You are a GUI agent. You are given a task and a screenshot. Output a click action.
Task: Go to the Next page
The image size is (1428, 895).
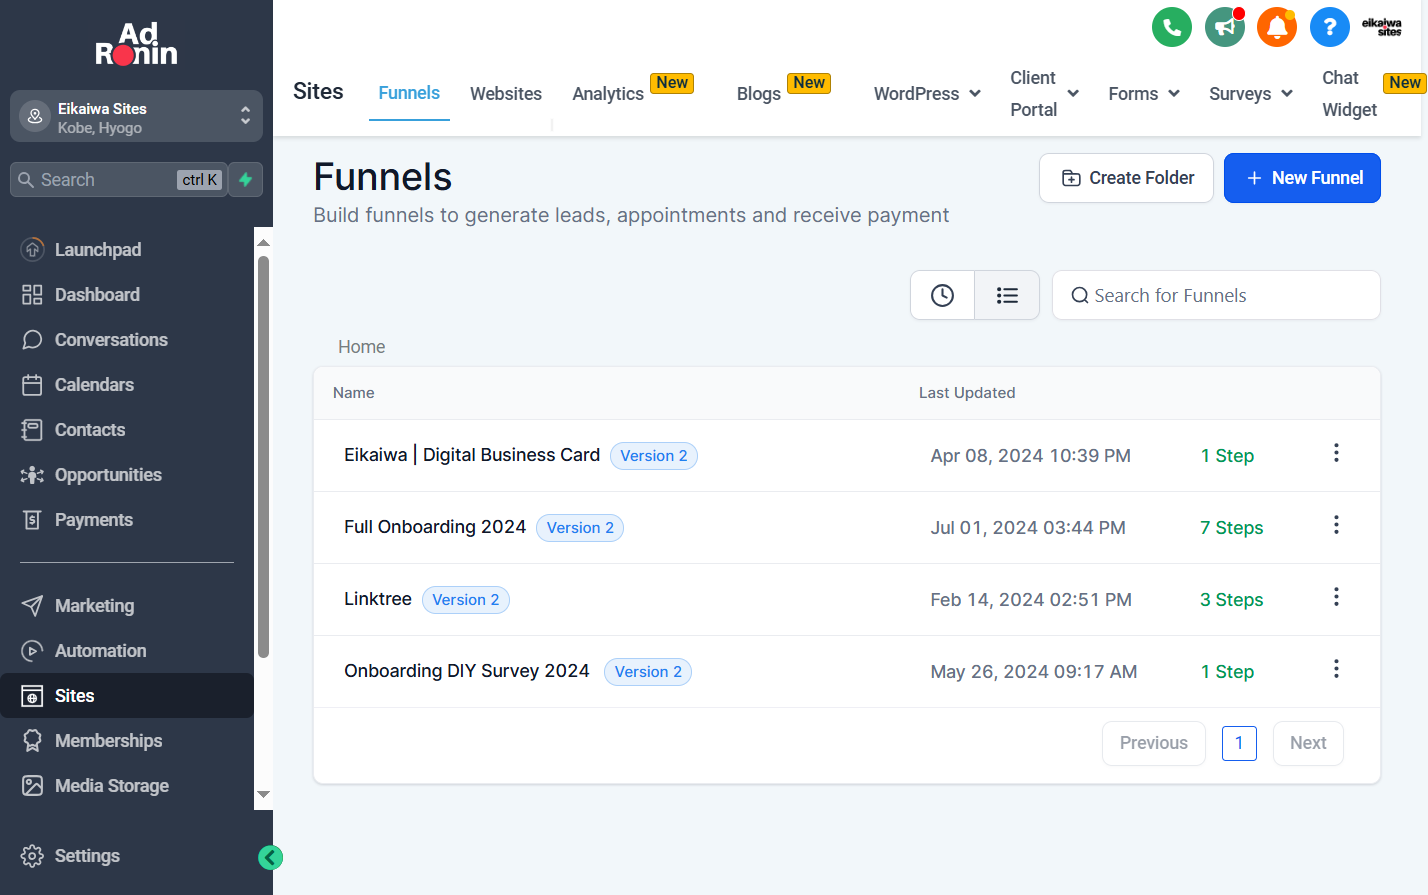pyautogui.click(x=1308, y=743)
